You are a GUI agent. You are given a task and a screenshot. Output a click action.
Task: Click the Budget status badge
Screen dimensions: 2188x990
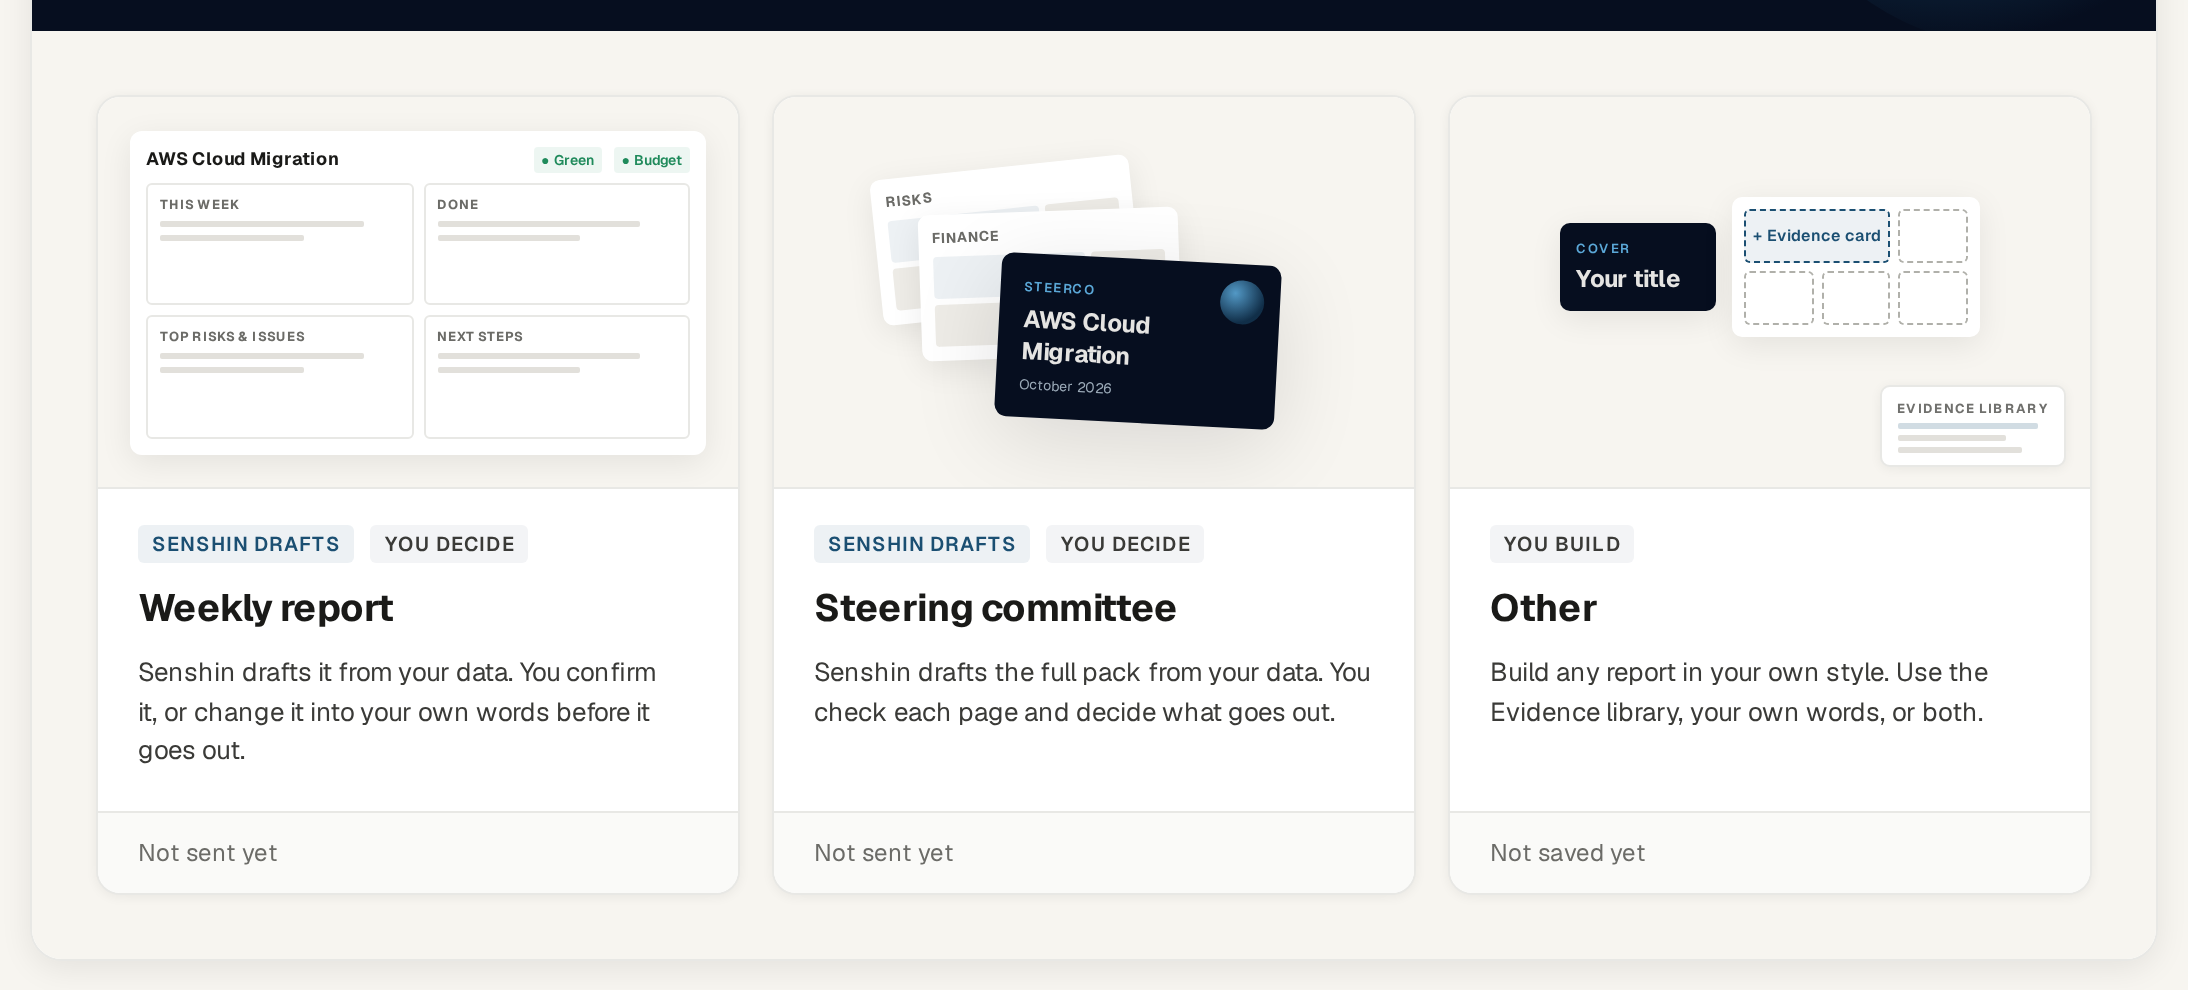[652, 160]
